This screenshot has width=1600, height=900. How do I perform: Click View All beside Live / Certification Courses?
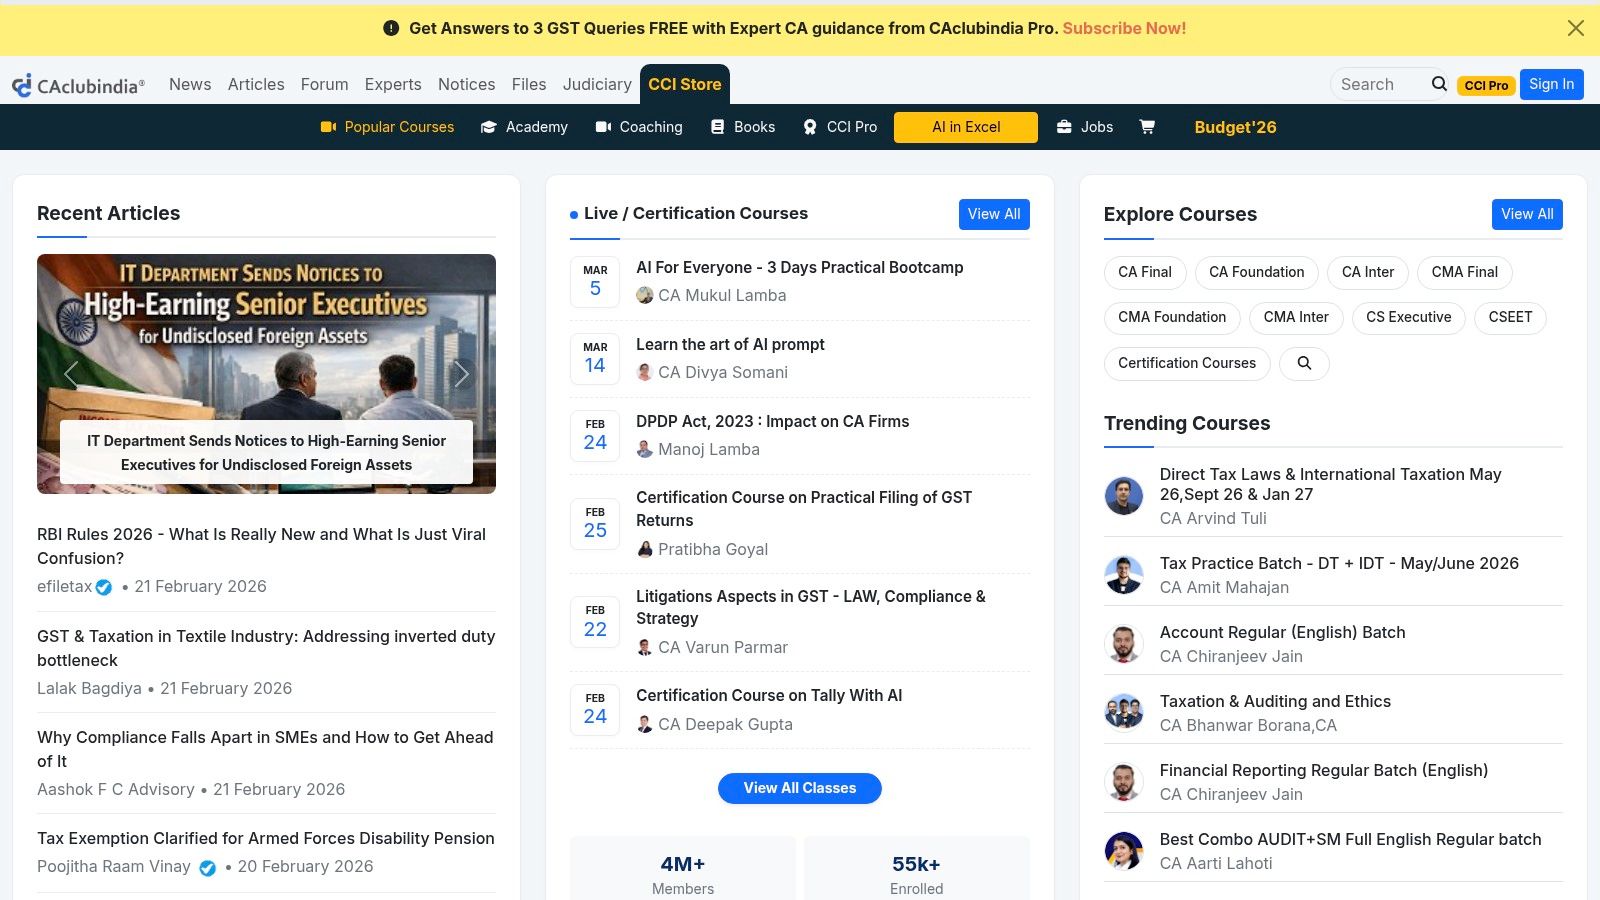pos(994,214)
